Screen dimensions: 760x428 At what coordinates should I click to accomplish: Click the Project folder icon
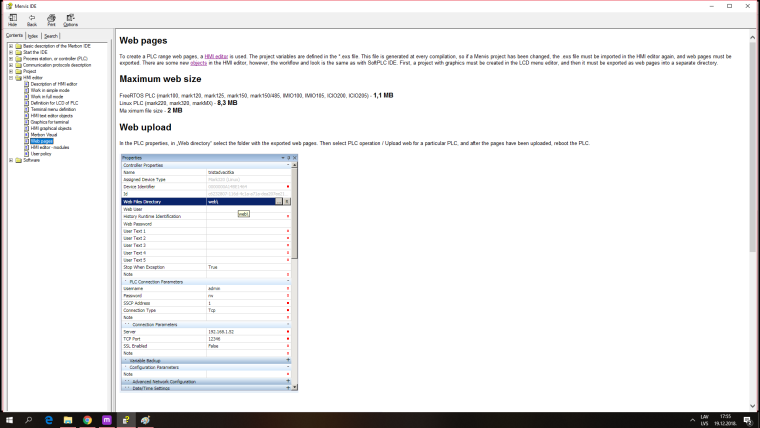coord(18,71)
